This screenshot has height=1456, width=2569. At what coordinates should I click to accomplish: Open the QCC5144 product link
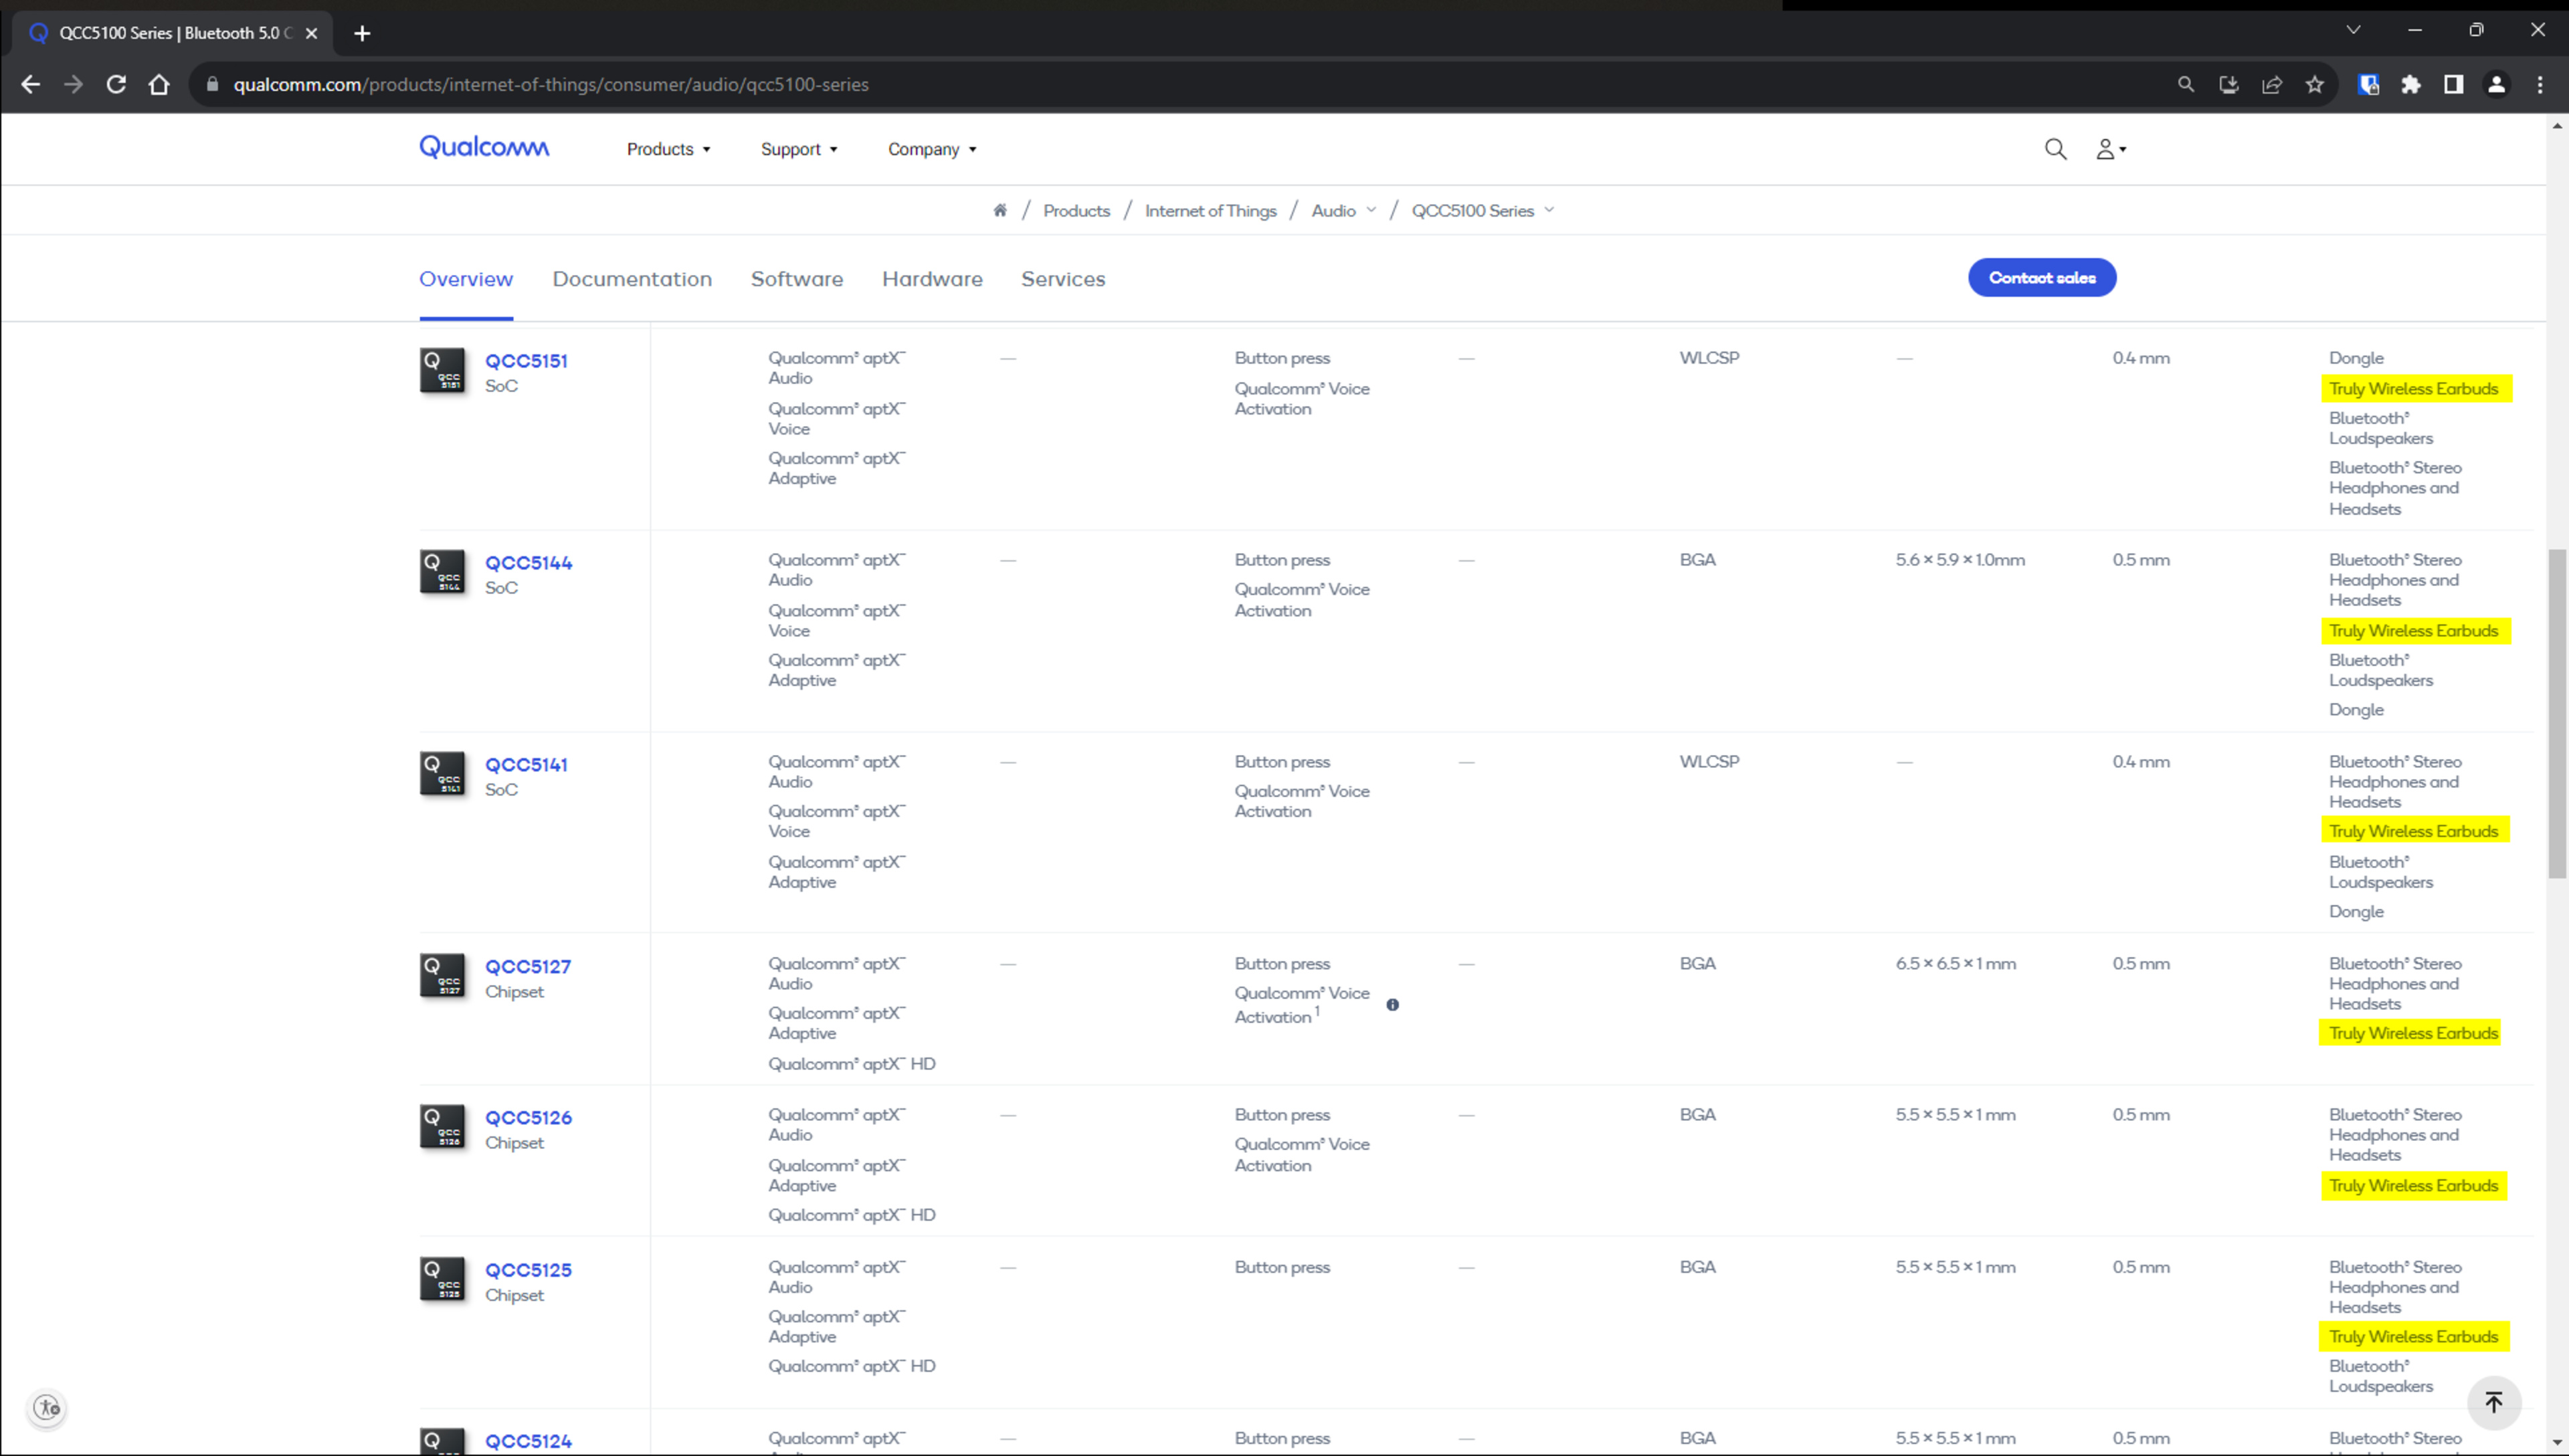[528, 563]
